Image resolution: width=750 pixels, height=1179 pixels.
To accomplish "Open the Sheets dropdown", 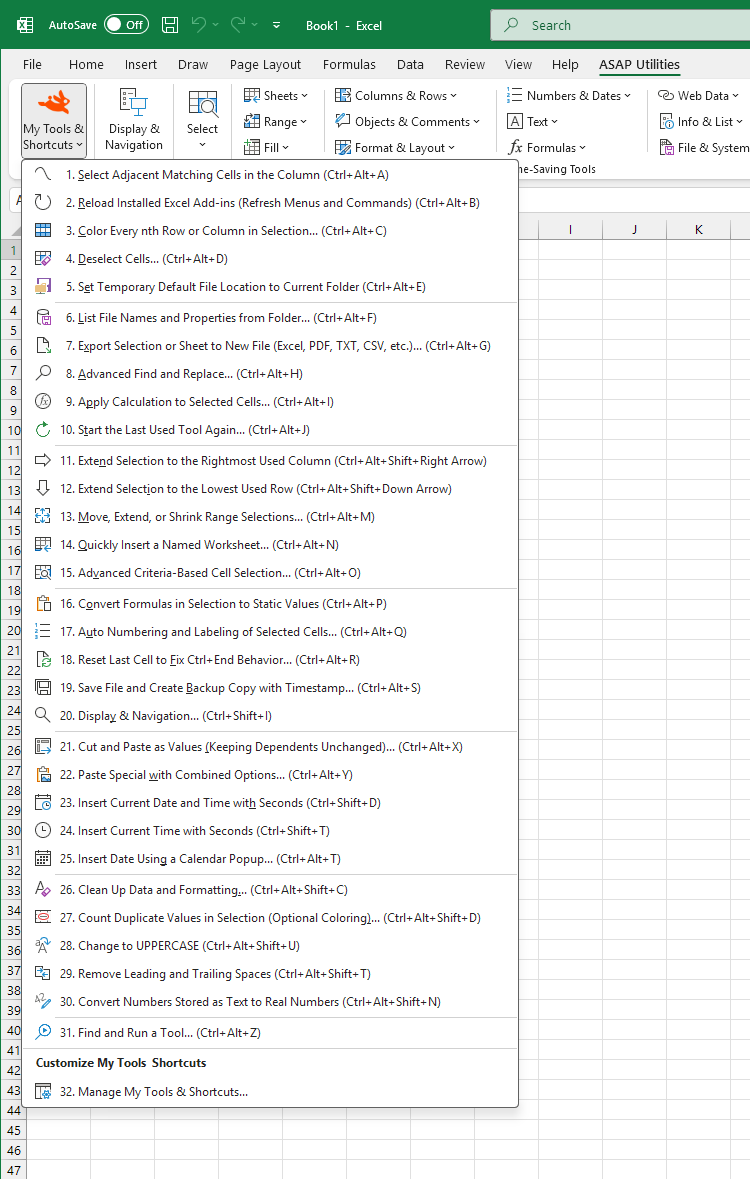I will (275, 95).
